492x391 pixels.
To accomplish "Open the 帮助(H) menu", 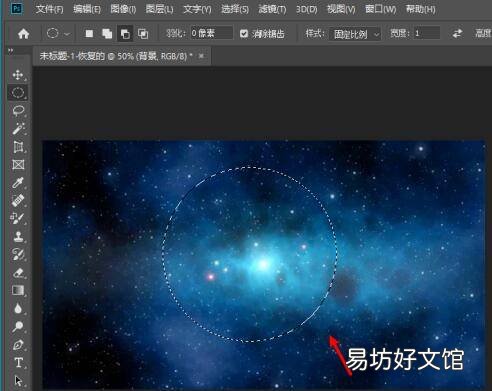I will point(420,9).
